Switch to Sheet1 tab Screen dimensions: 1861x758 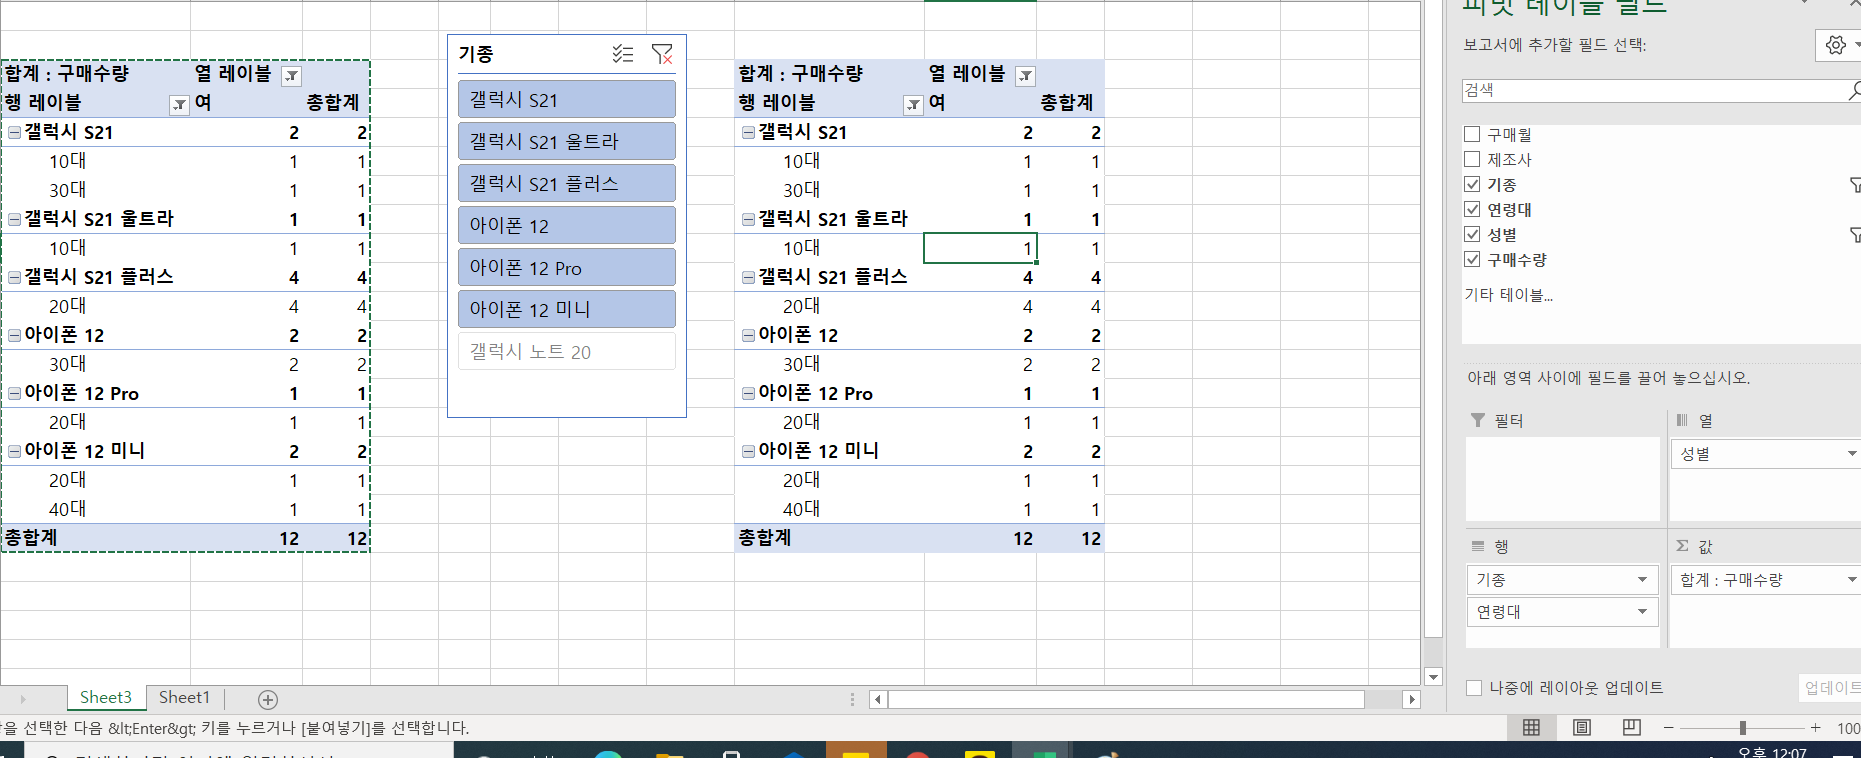coord(184,698)
